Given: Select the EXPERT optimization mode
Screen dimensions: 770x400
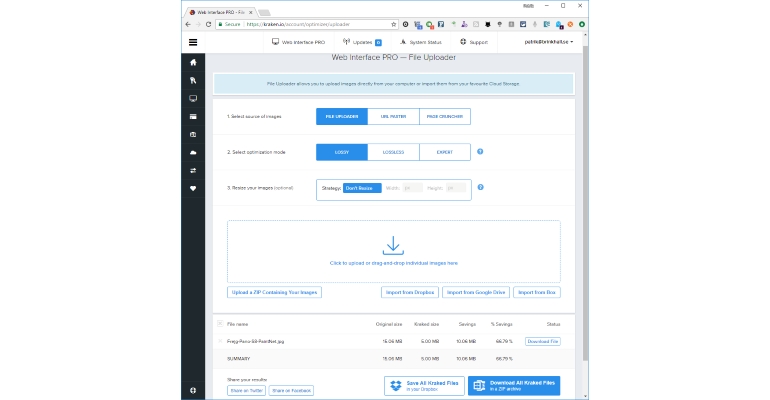Looking at the screenshot, I should pyautogui.click(x=445, y=152).
